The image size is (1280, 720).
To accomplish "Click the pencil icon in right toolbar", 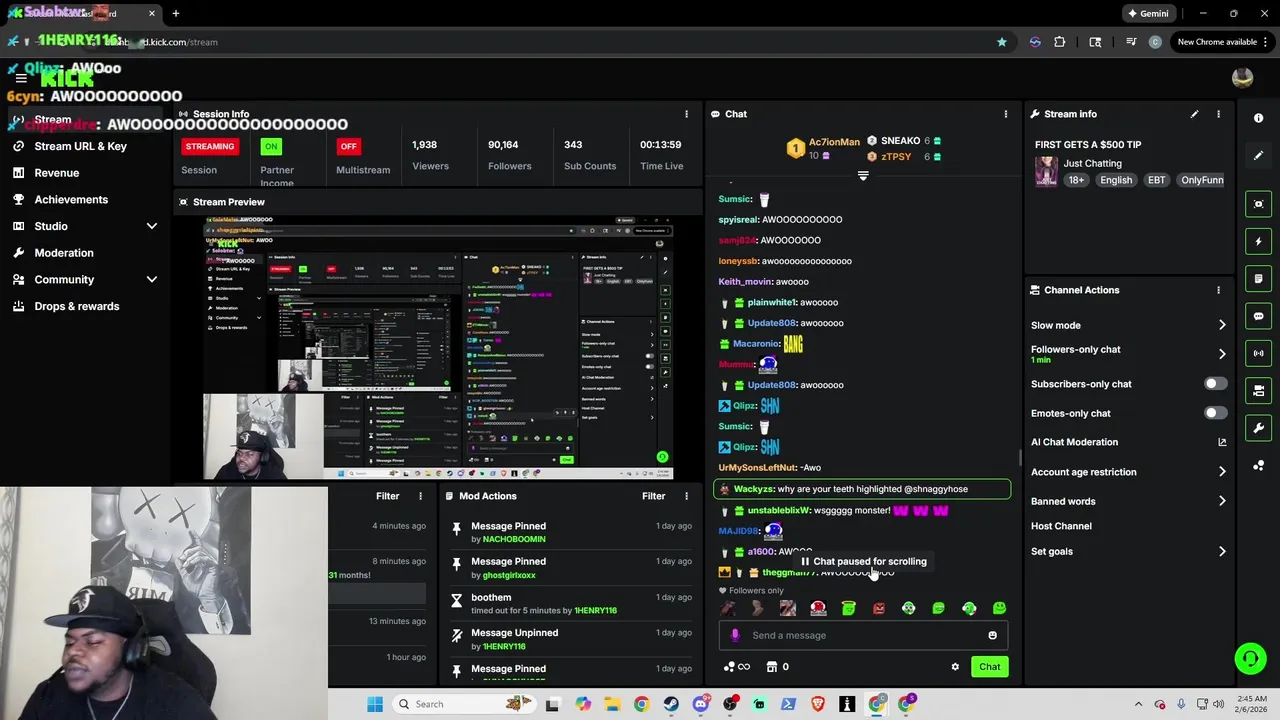I will click(1259, 155).
